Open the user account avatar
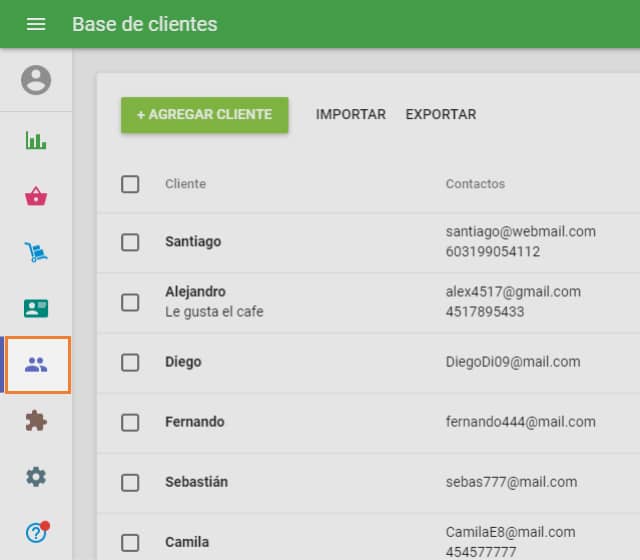640x560 pixels. (36, 80)
